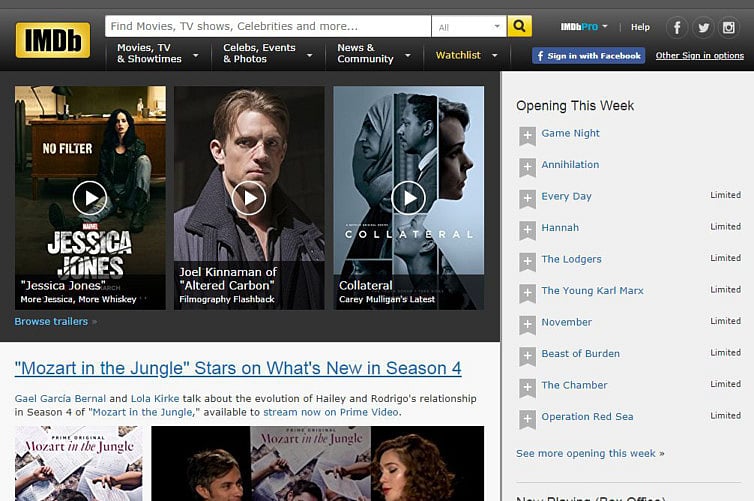Click Sign in with Facebook button
The width and height of the screenshot is (754, 501).
(x=588, y=56)
